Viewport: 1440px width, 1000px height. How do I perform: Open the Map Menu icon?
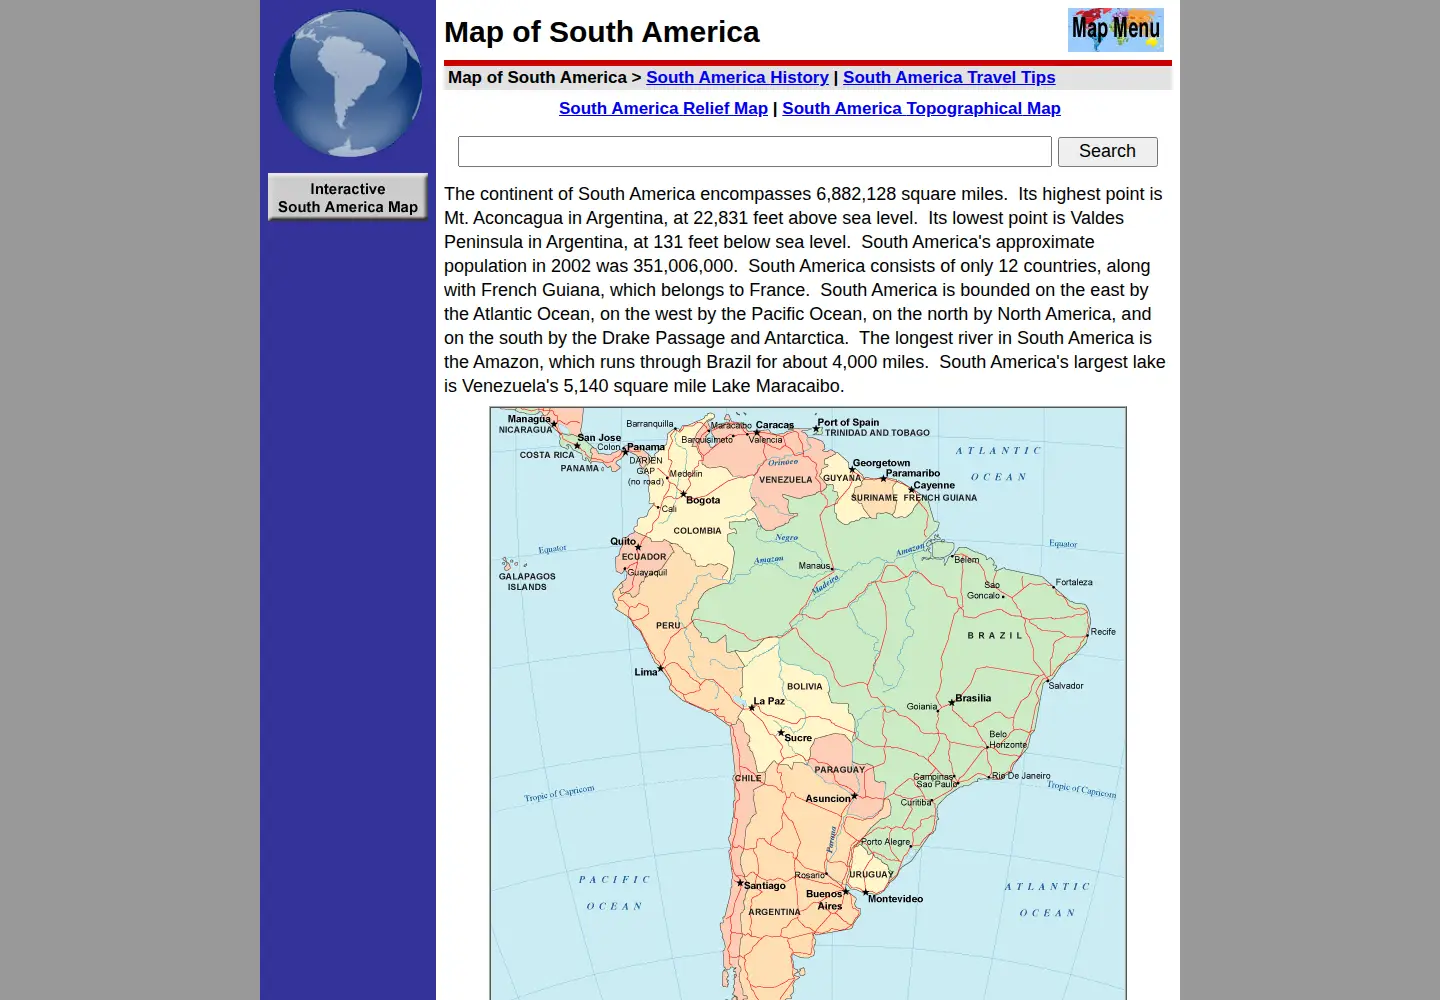point(1115,30)
